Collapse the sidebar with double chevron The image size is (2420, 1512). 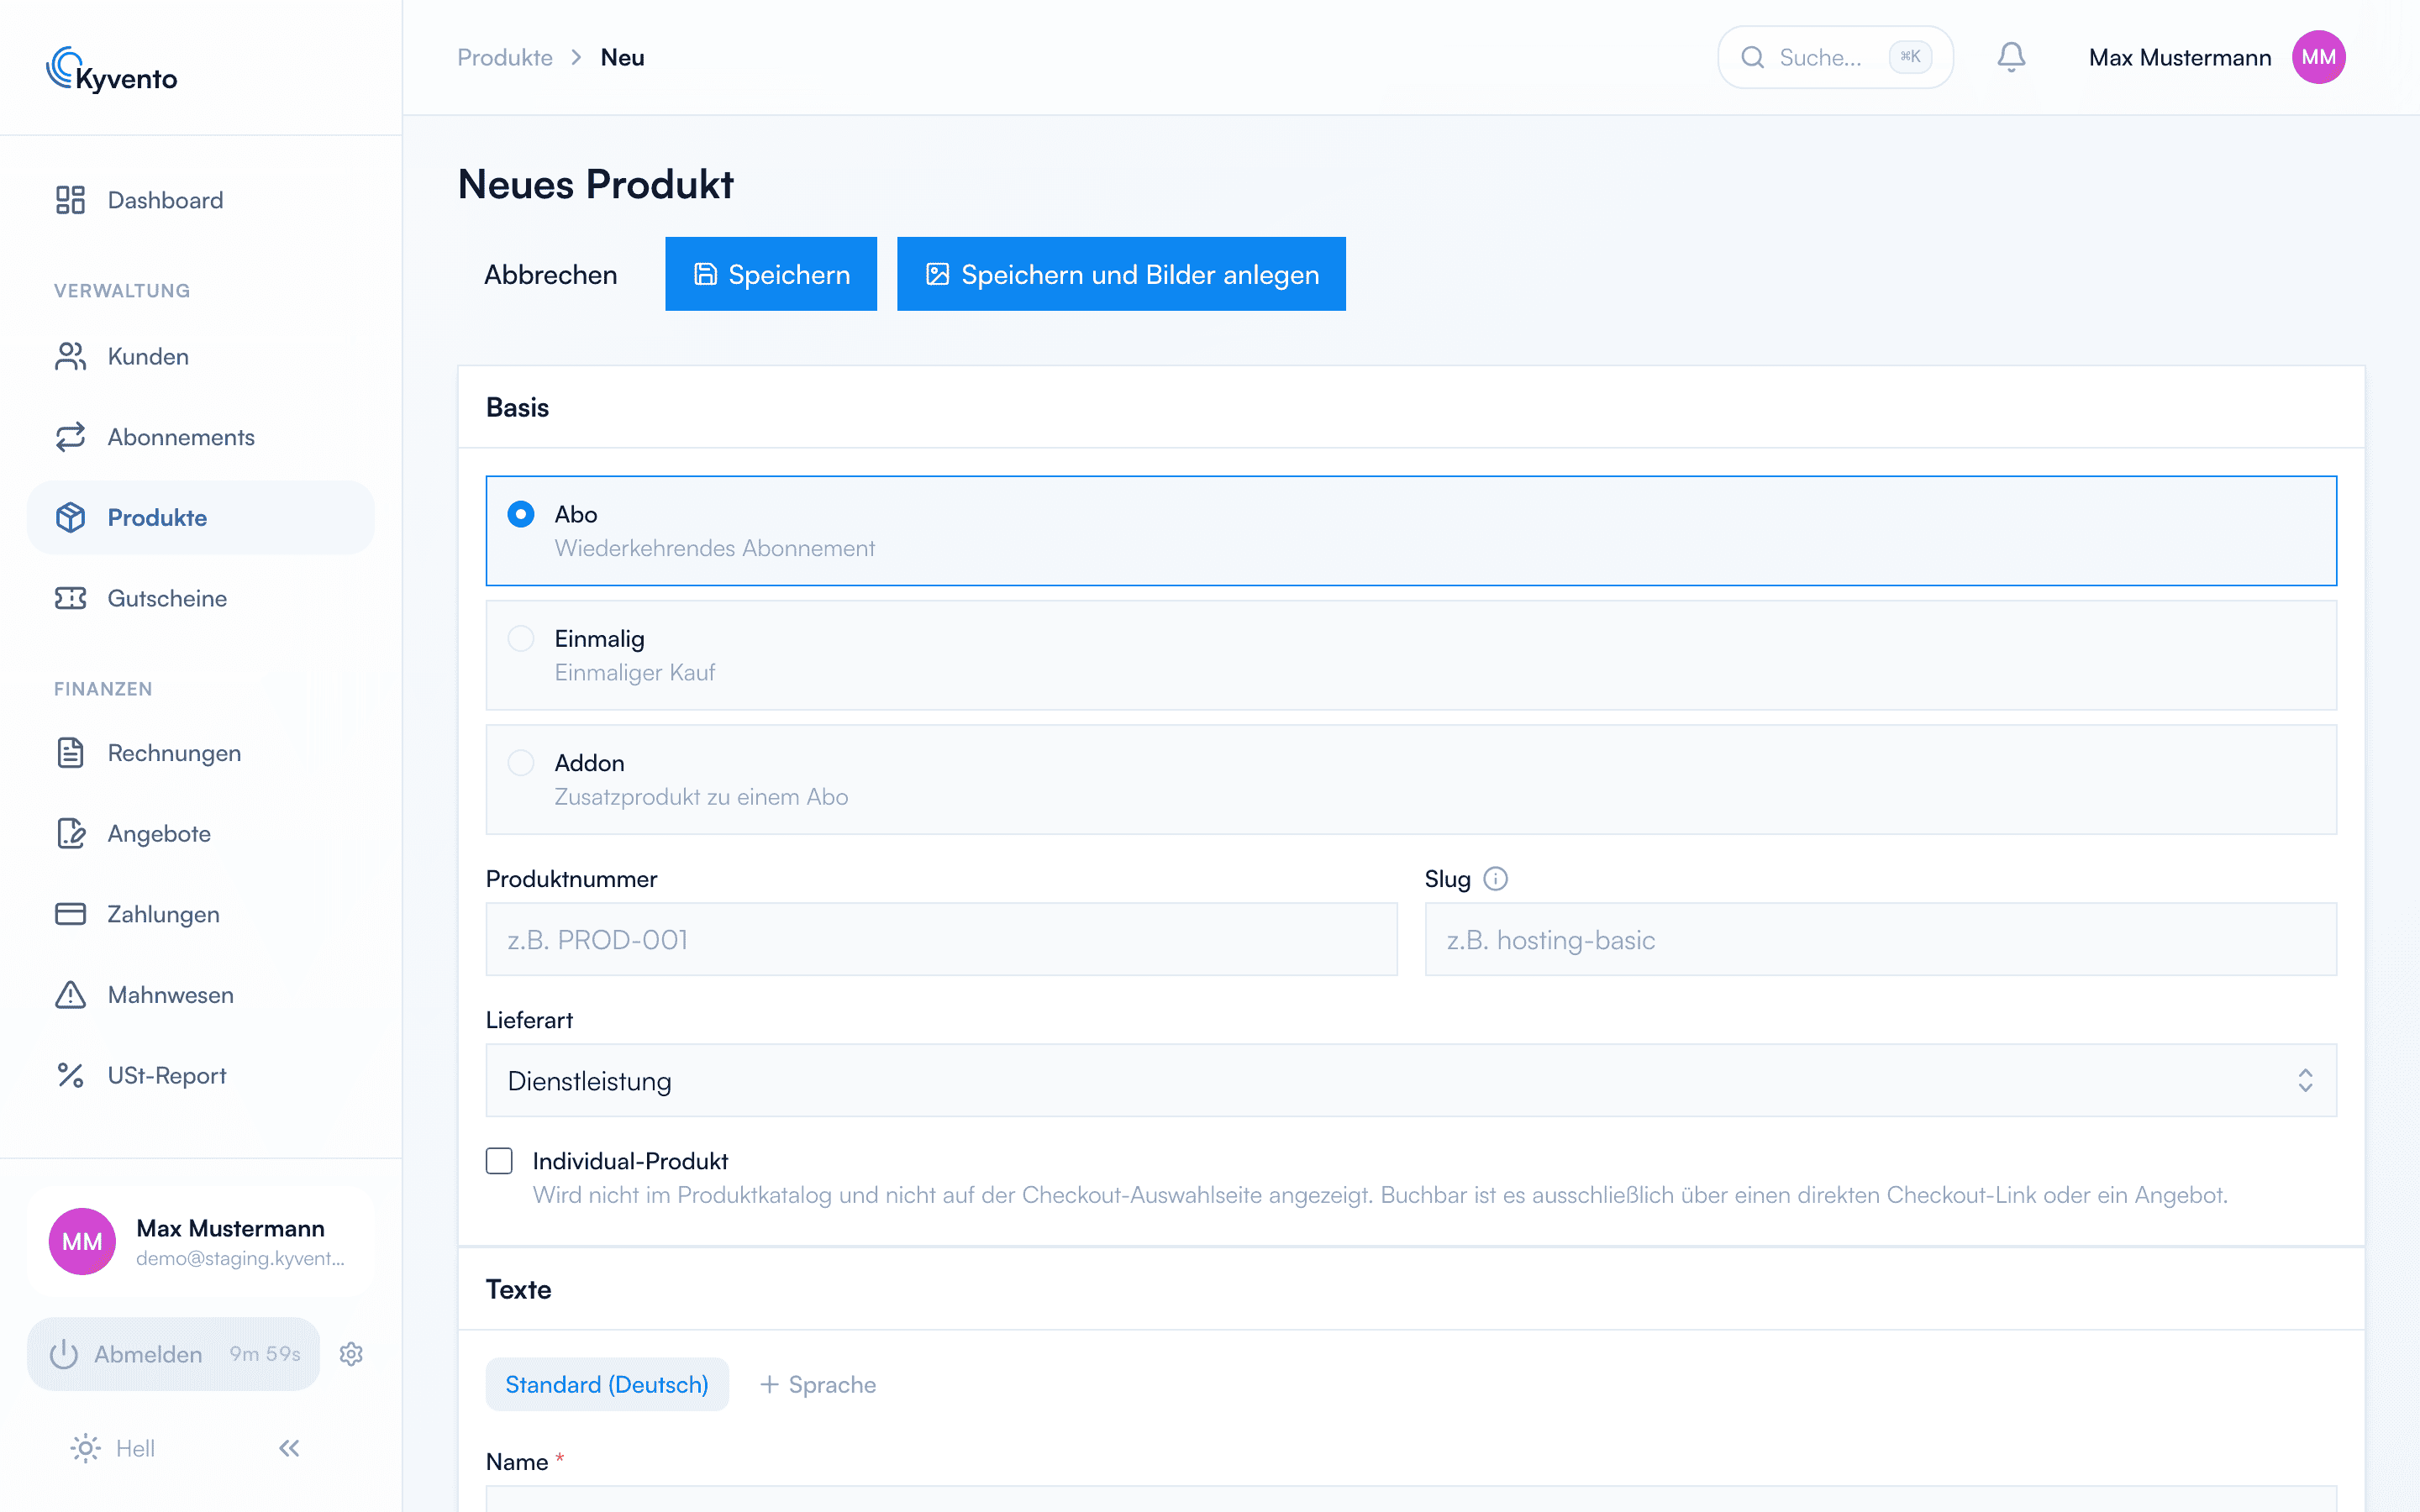tap(289, 1448)
